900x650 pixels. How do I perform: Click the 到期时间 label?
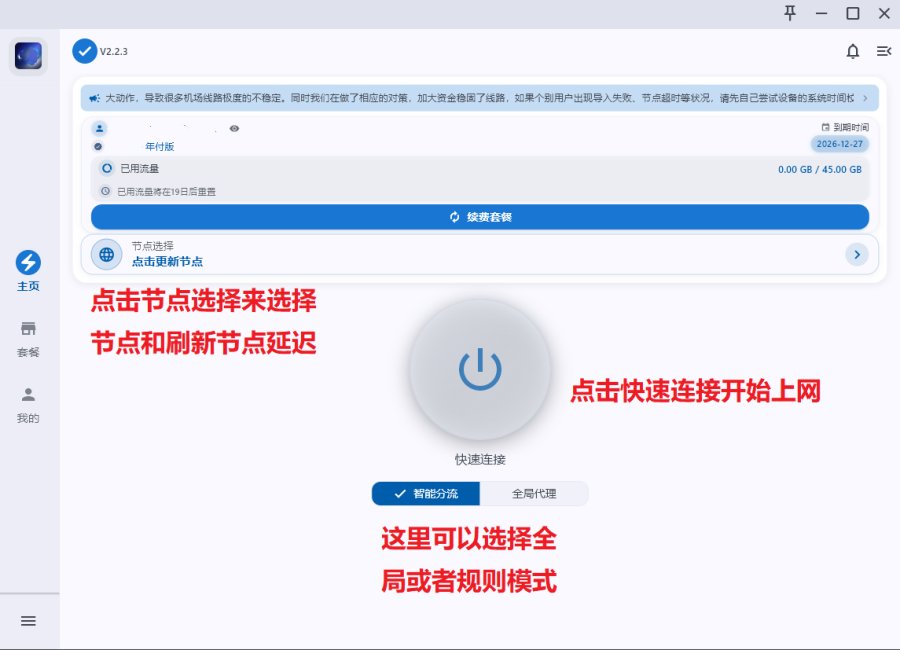click(x=851, y=127)
